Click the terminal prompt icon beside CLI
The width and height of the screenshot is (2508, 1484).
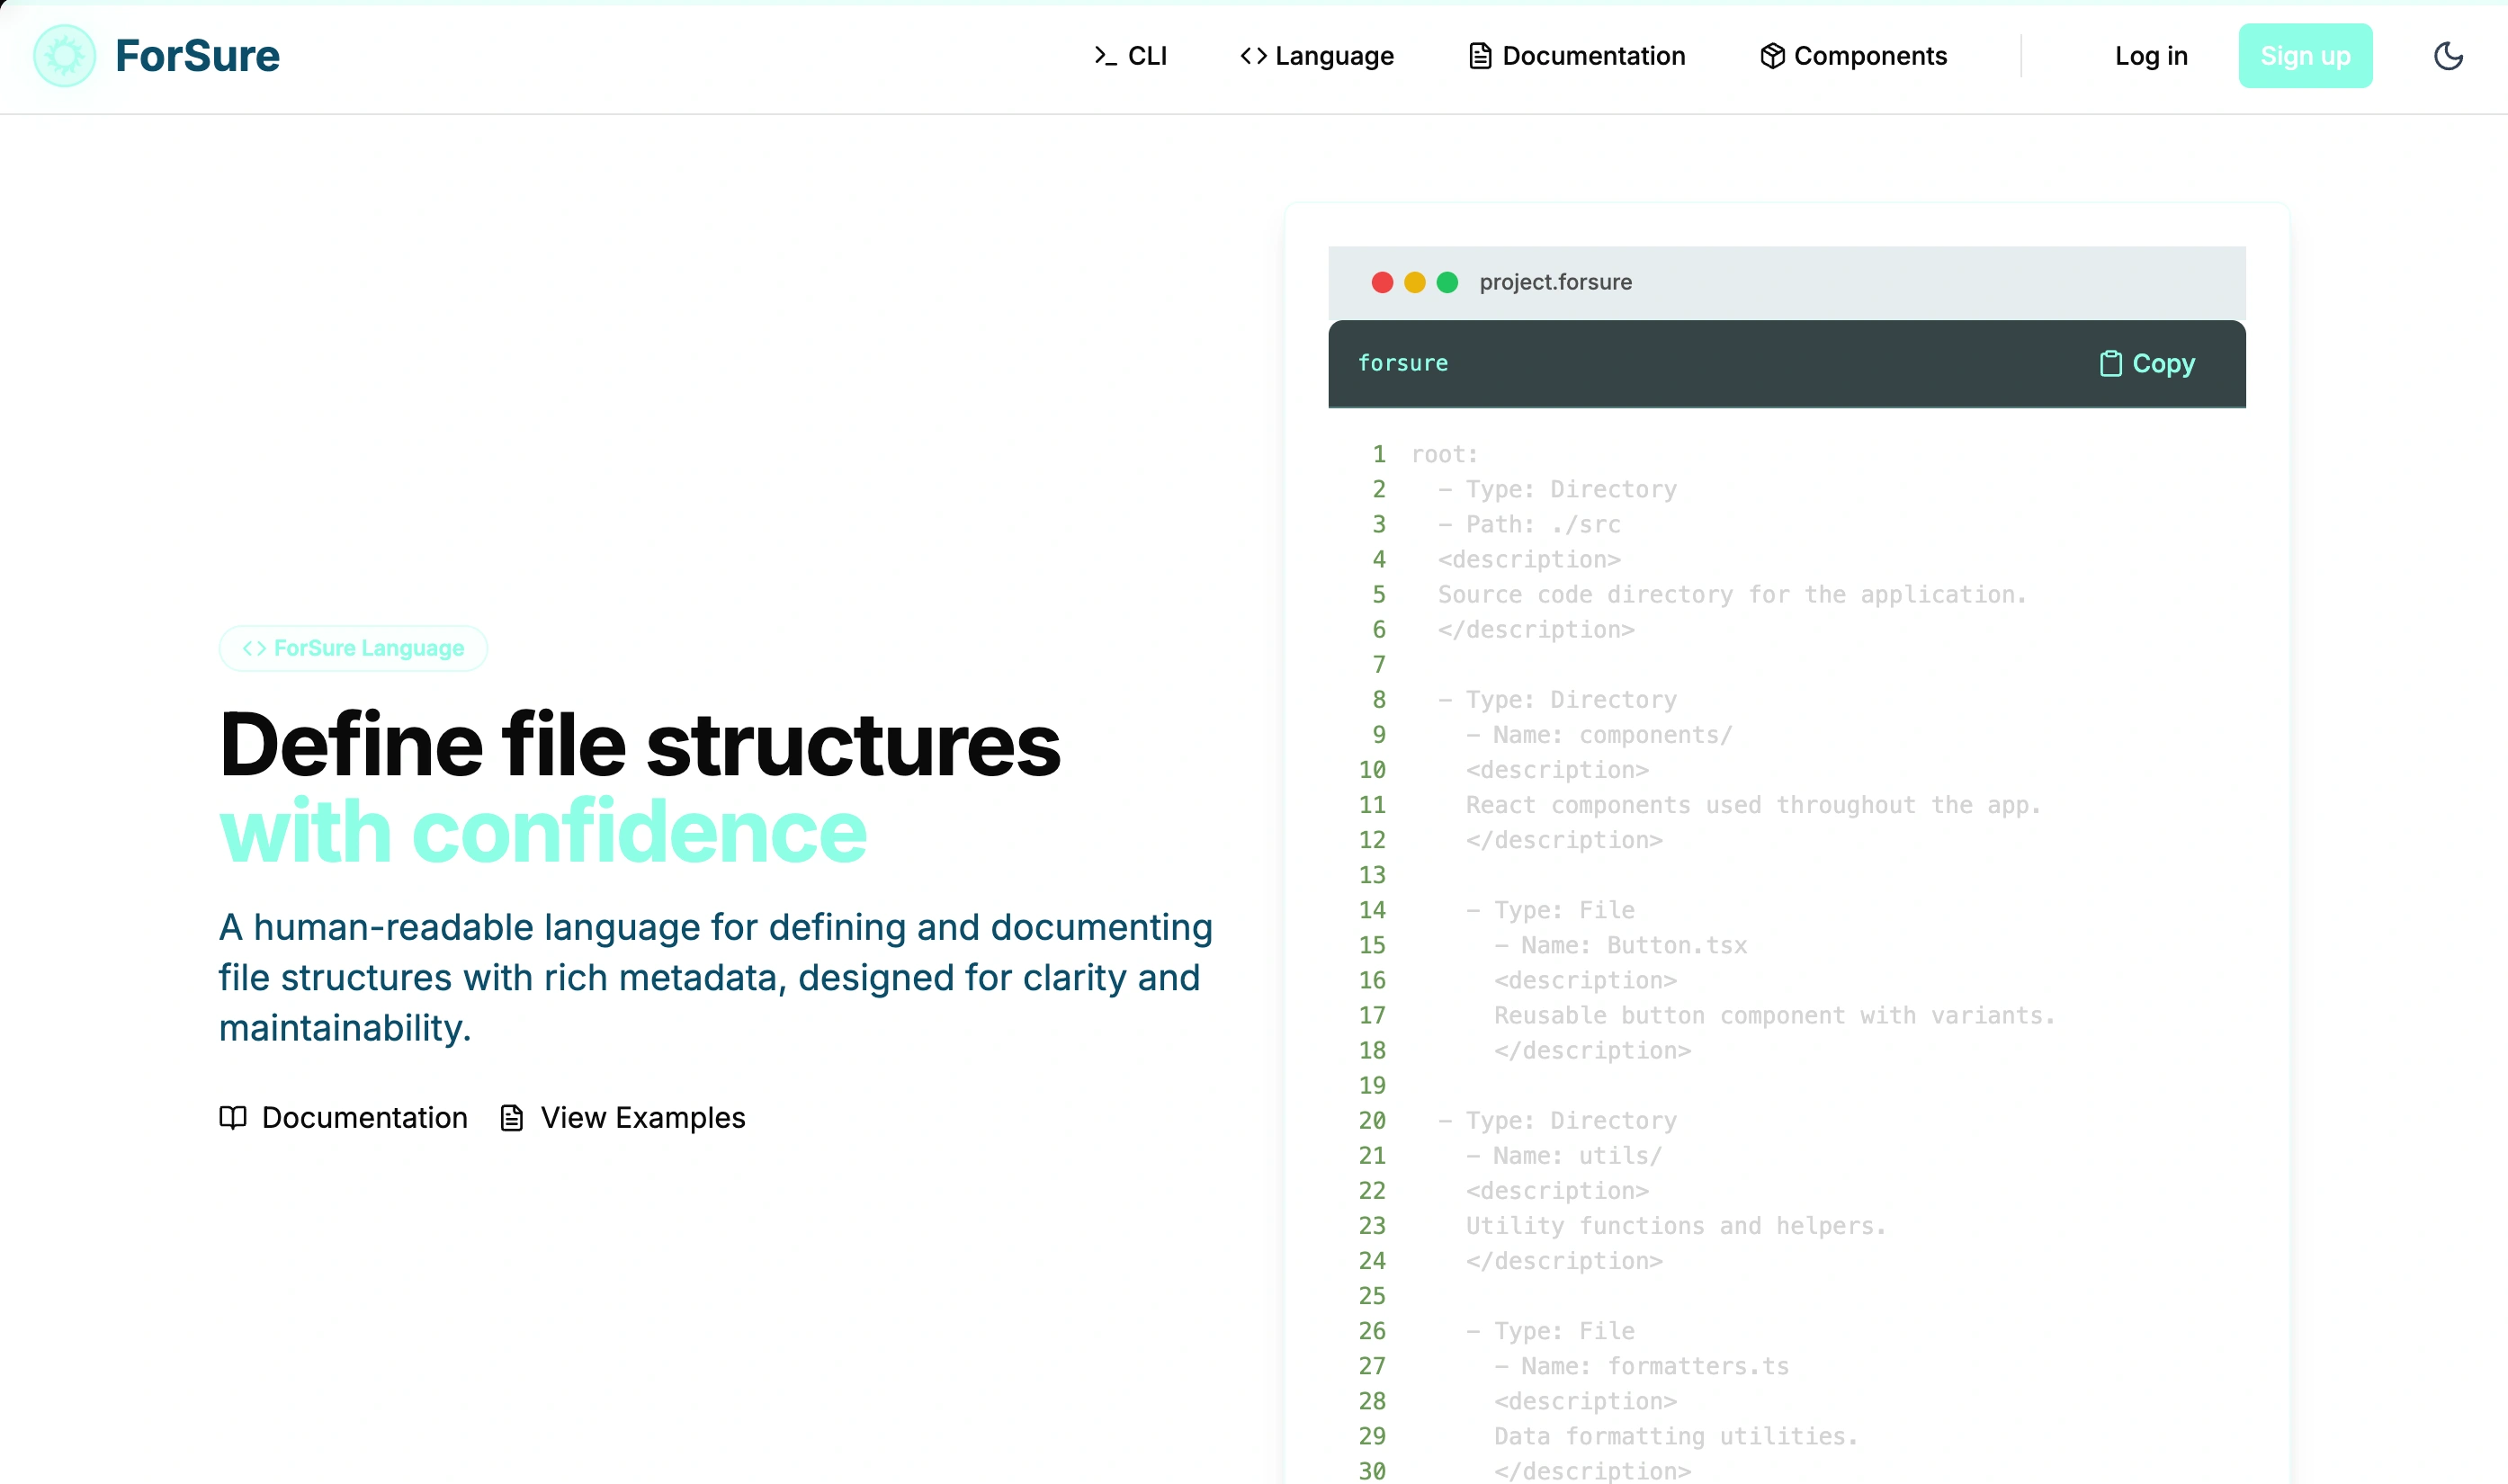coord(1104,56)
